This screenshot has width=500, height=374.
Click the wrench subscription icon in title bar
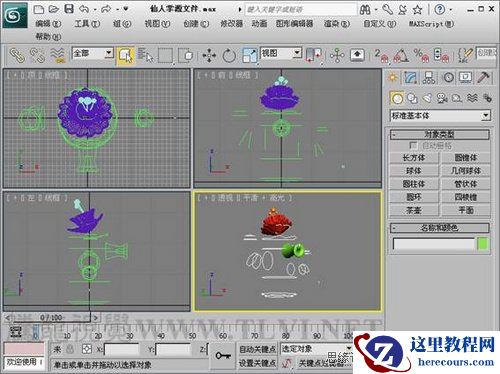point(388,10)
